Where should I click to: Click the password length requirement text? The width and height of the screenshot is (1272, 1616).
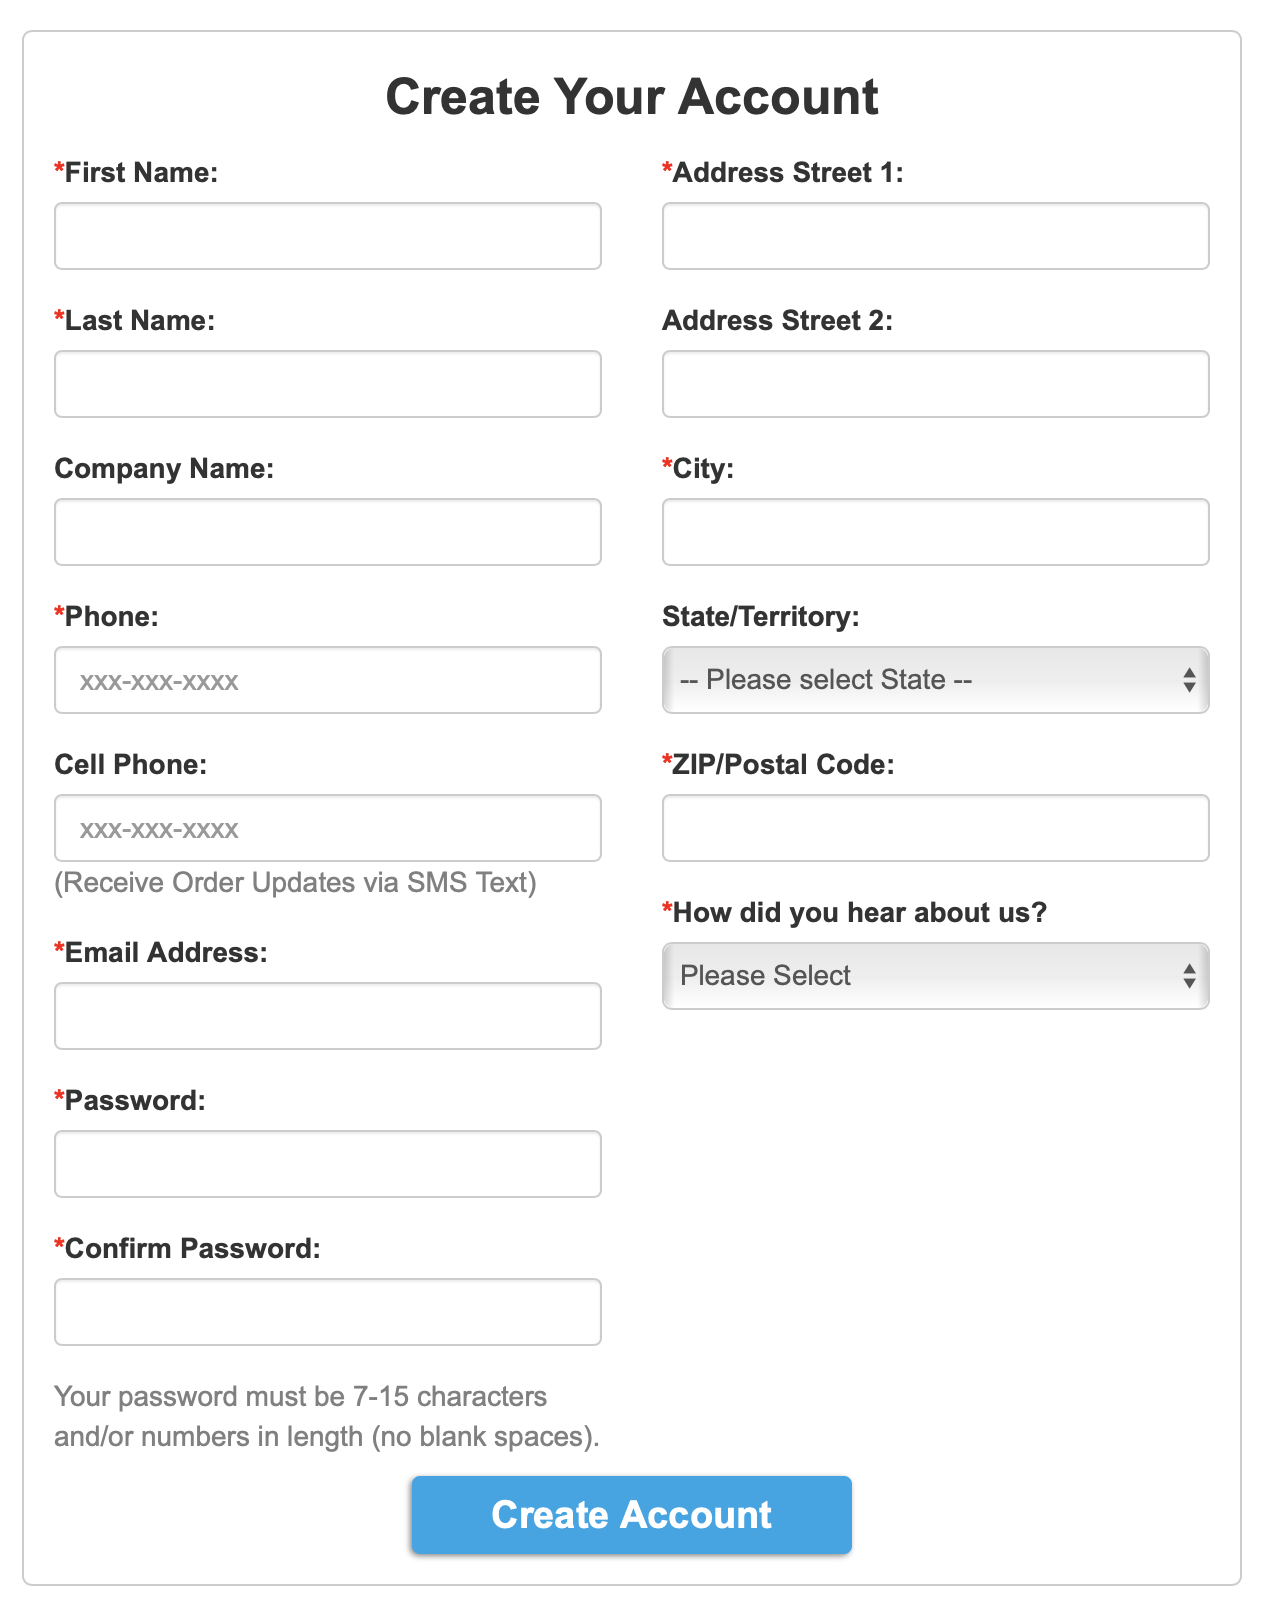tap(327, 1416)
